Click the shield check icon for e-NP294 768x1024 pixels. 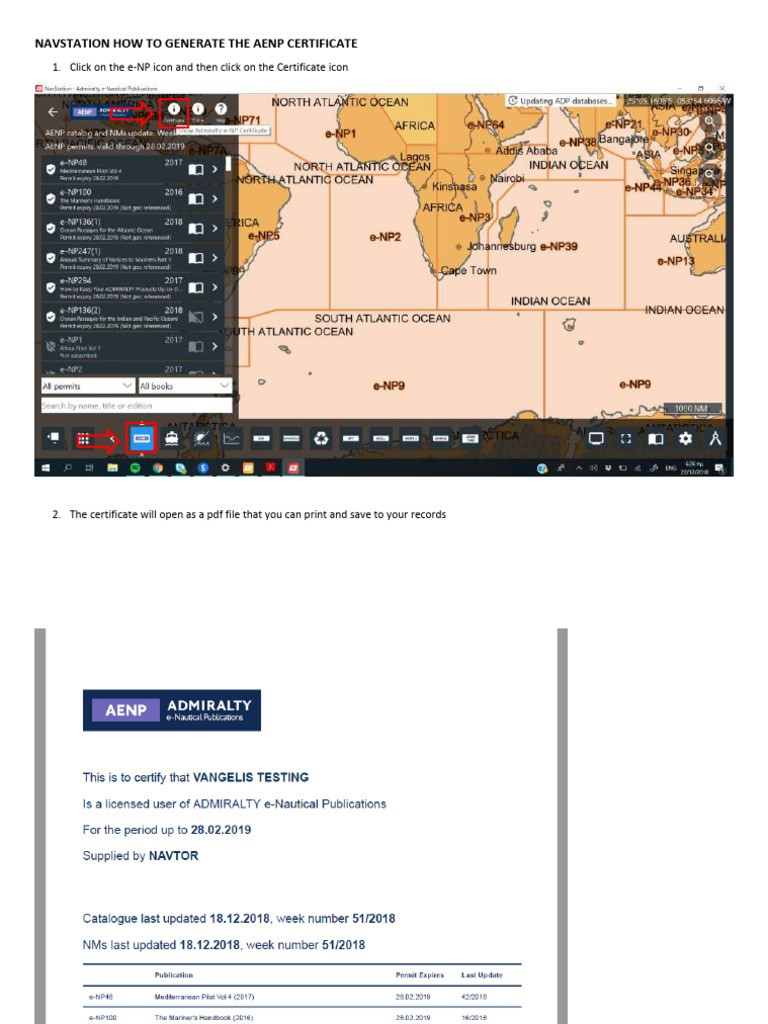50,287
